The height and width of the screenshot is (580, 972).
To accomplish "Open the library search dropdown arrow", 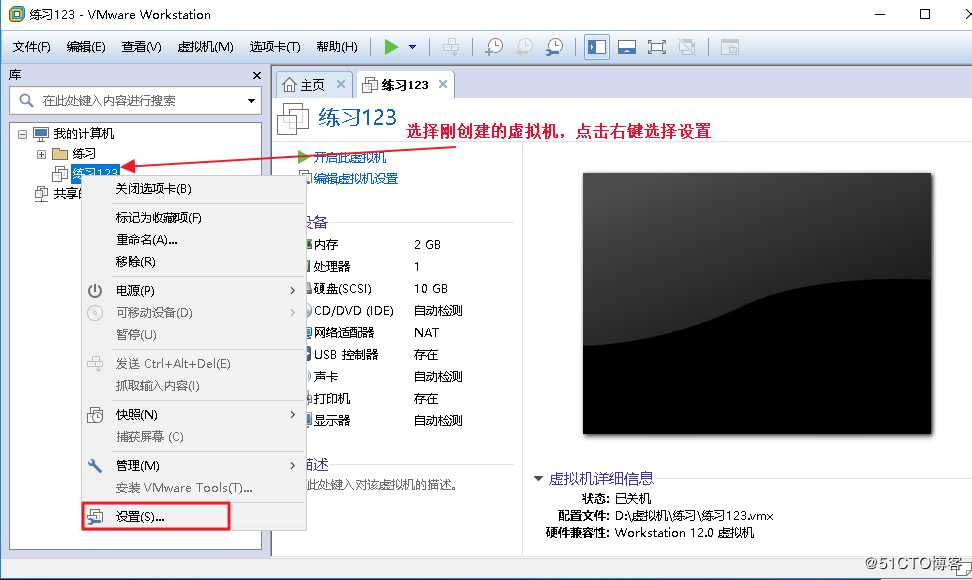I will coord(251,100).
